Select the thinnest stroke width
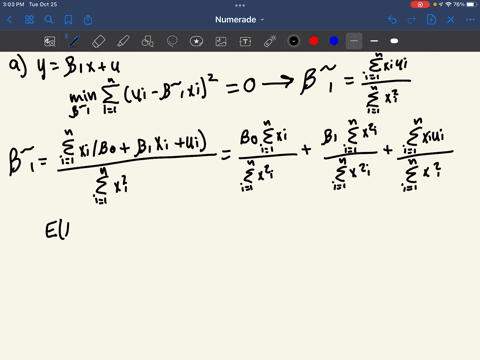Image resolution: width=480 pixels, height=360 pixels. click(x=354, y=41)
